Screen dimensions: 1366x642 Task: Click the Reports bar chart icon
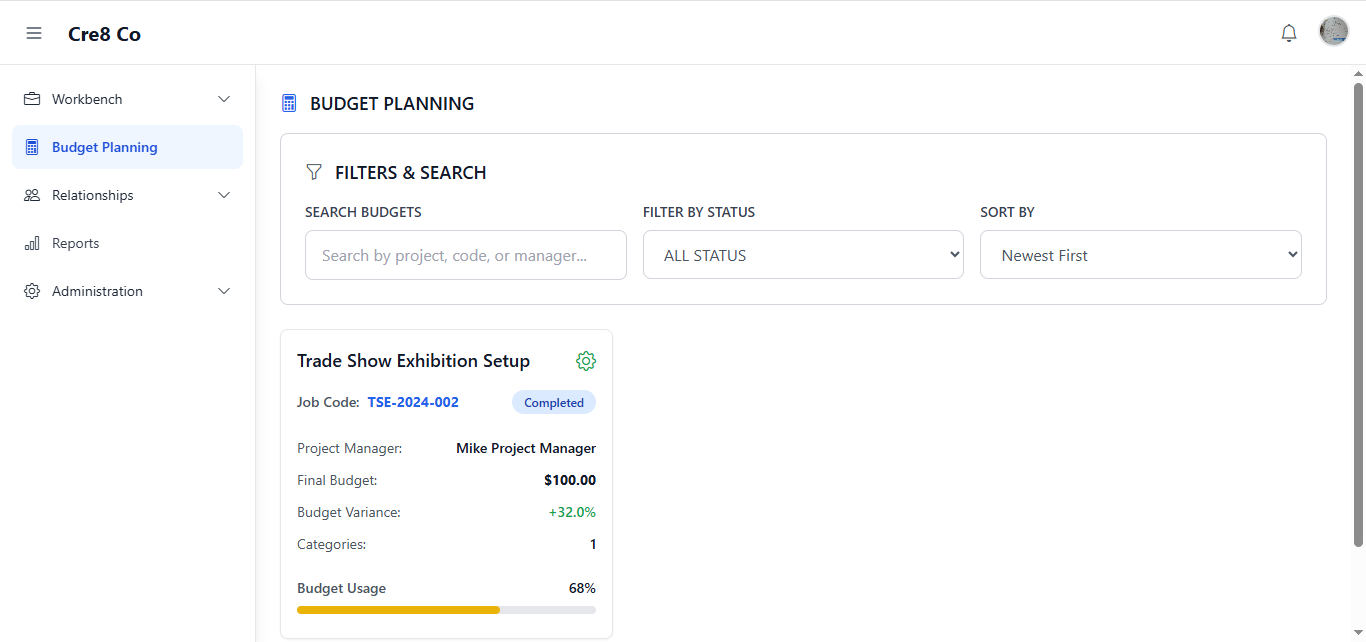point(32,243)
